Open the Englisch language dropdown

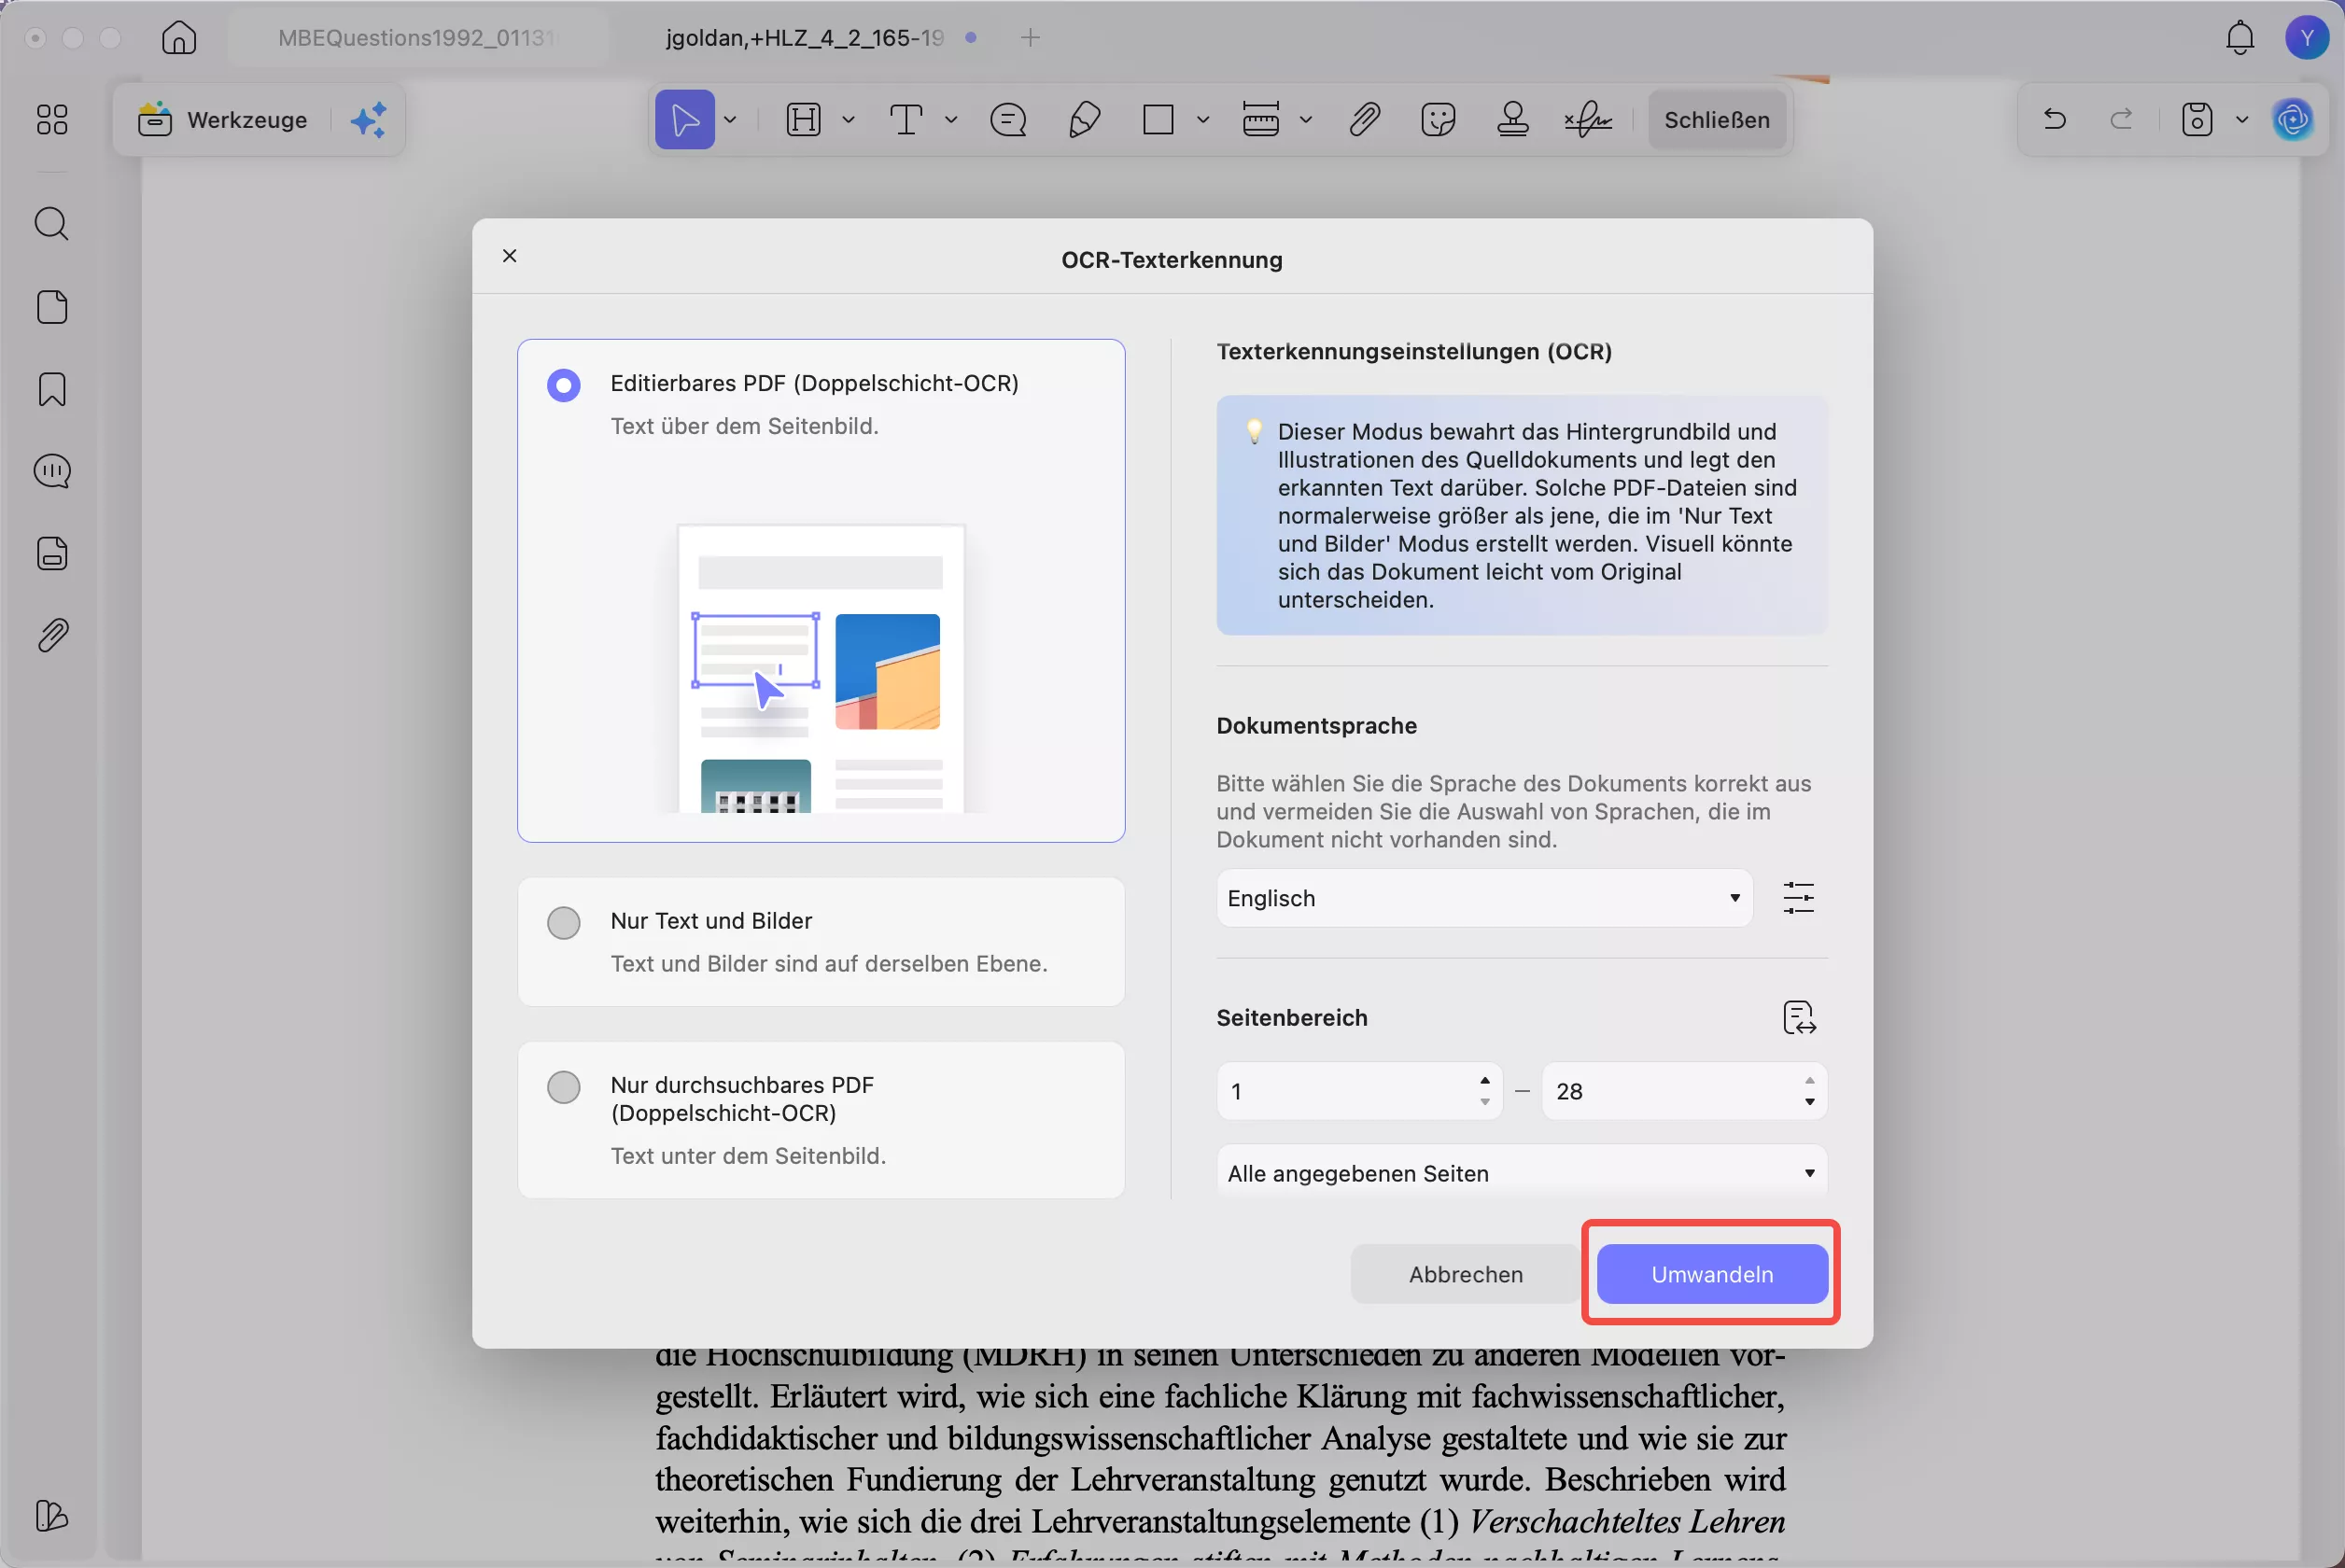[x=1483, y=898]
